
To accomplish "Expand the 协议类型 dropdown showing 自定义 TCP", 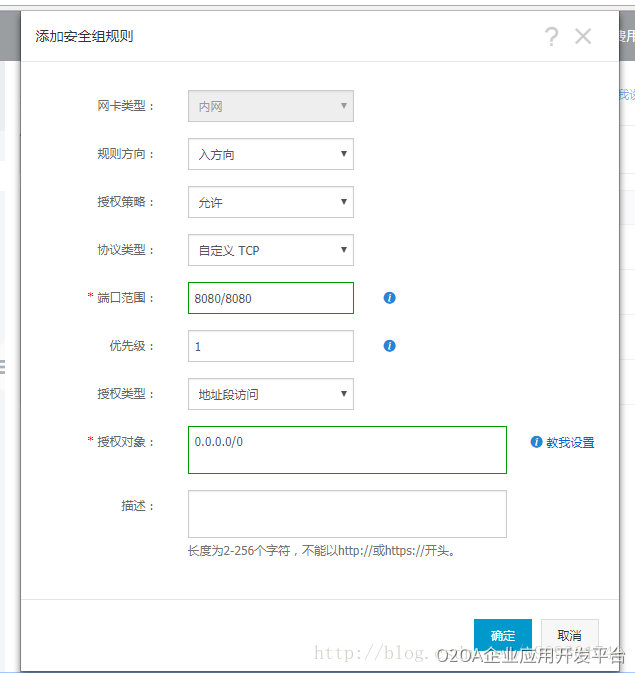I will point(270,250).
